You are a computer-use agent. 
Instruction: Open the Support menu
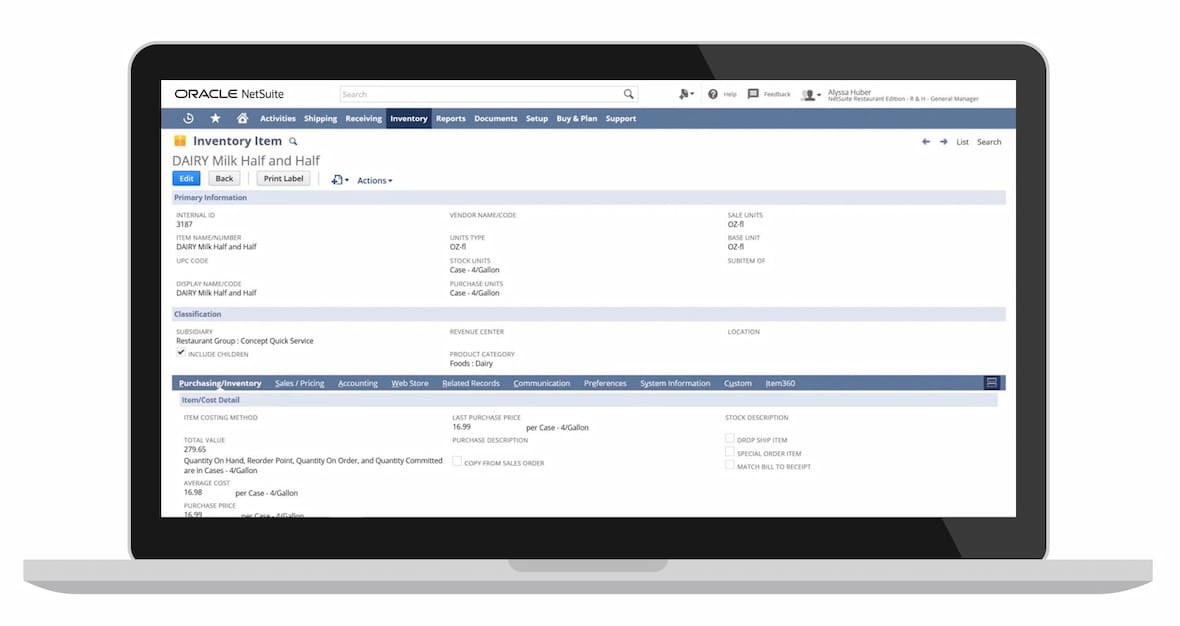click(621, 118)
